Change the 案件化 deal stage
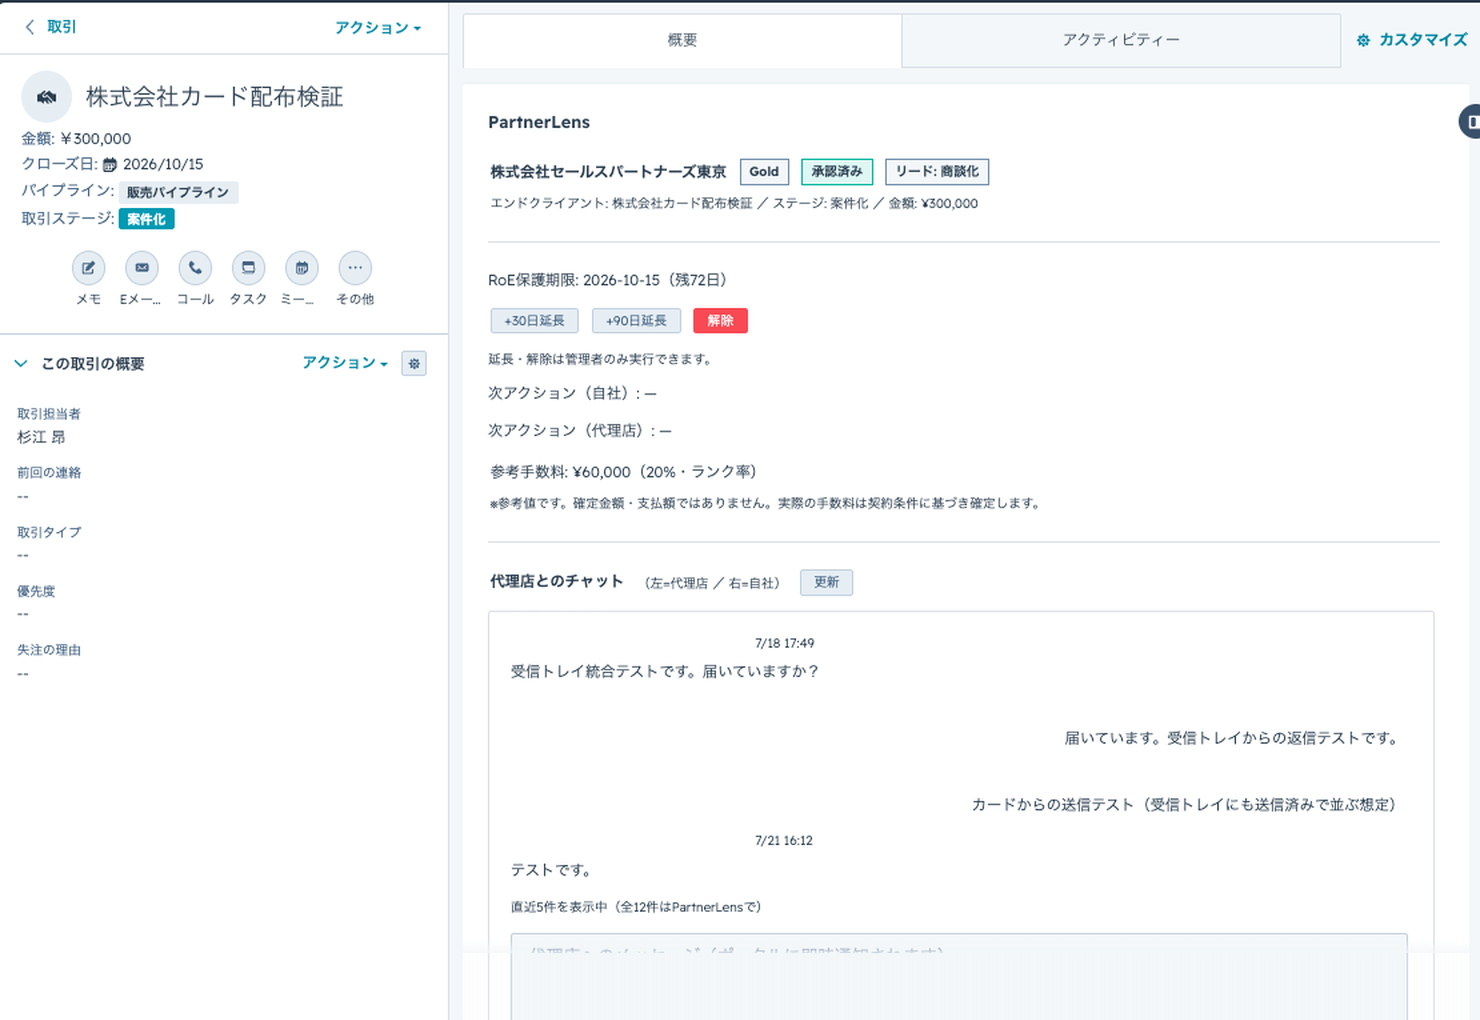Screen dimensions: 1480x1020 [x=147, y=219]
